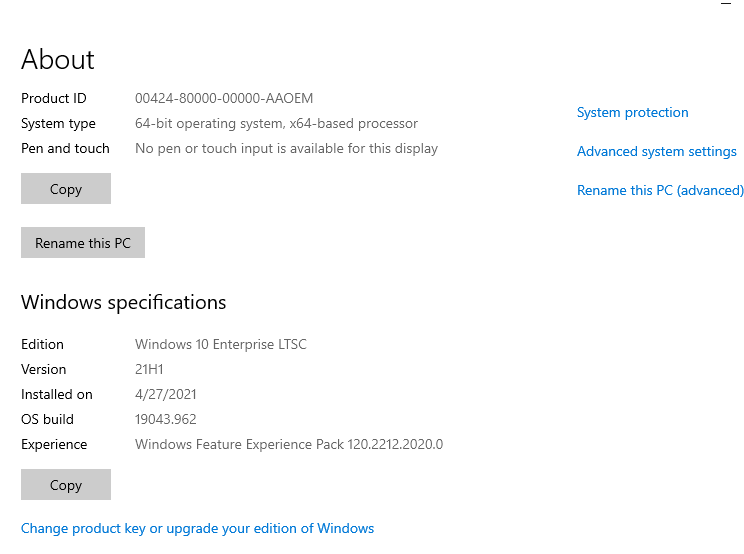Click the OS build number 19043.962
Viewport: 744px width, 554px height.
165,419
